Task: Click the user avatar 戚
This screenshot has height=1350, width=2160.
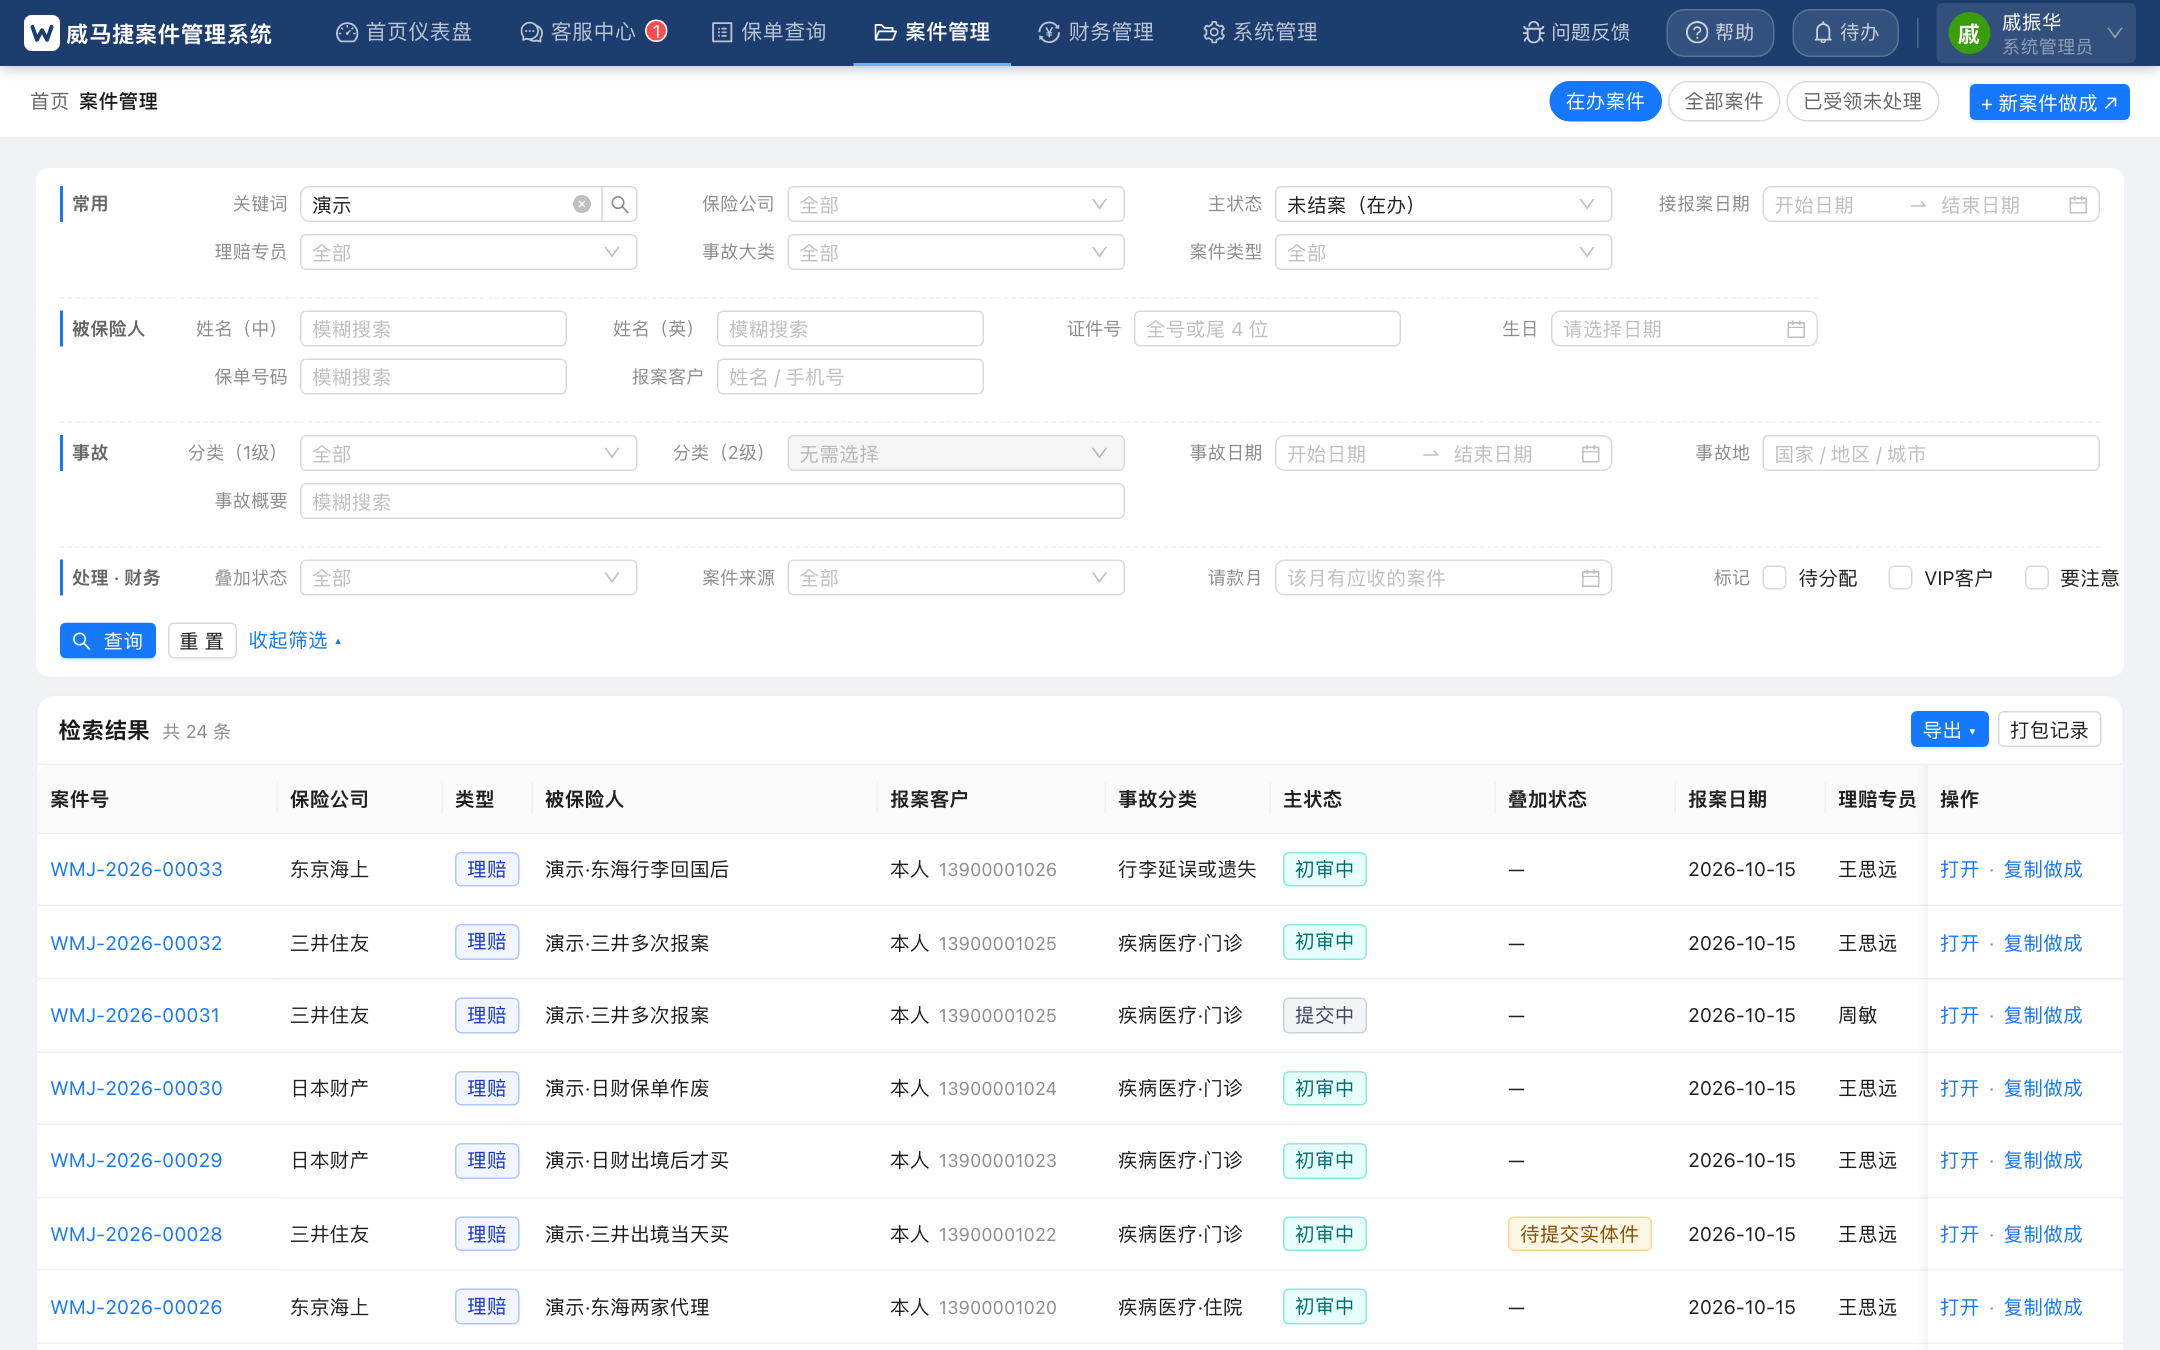Action: 1968,34
